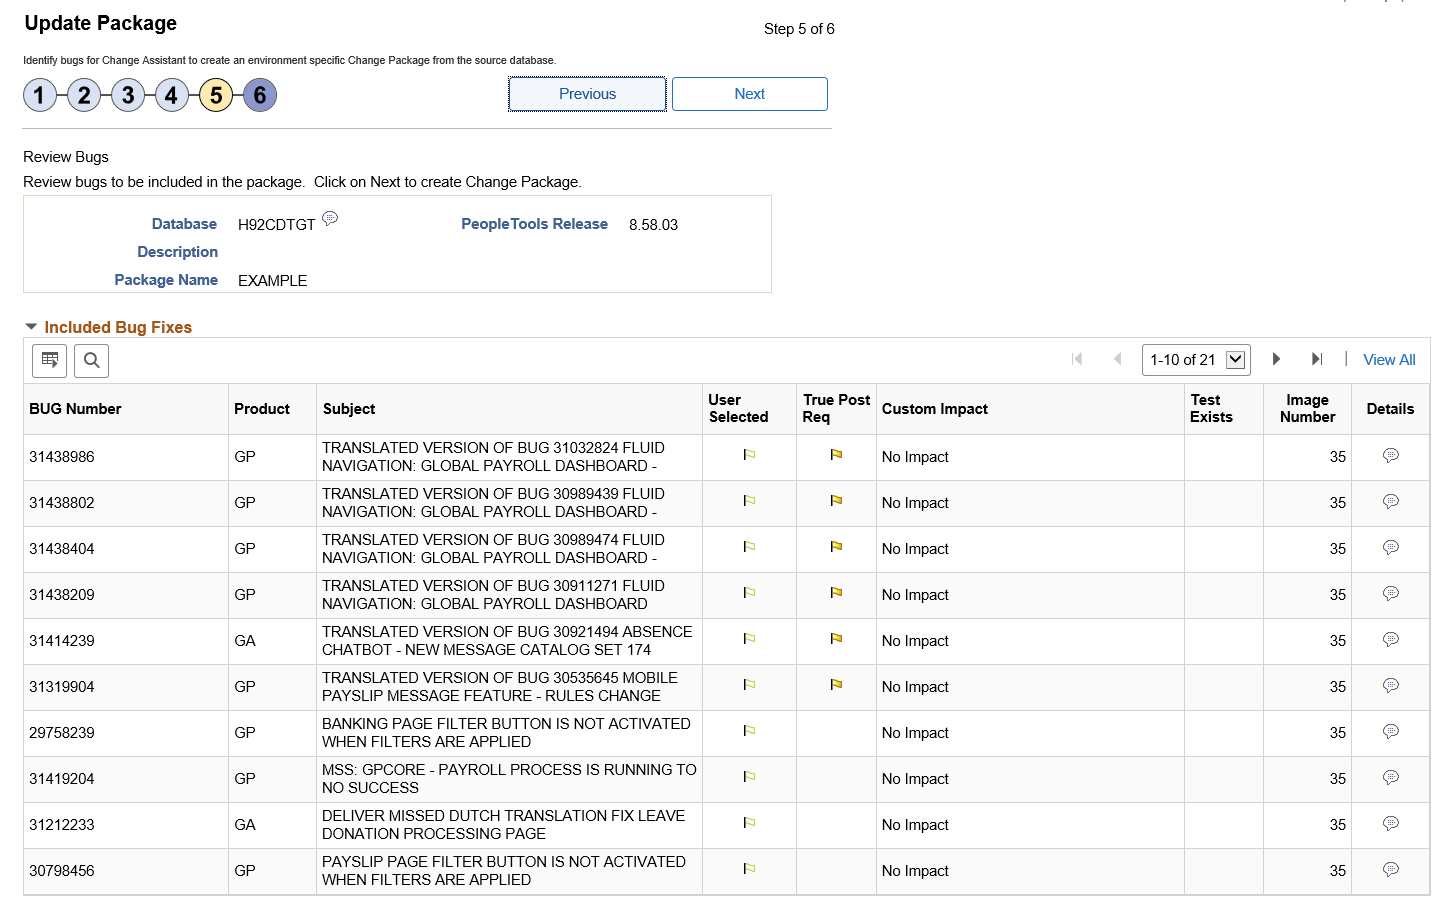Open details bubble for bug 31414239

[1390, 640]
